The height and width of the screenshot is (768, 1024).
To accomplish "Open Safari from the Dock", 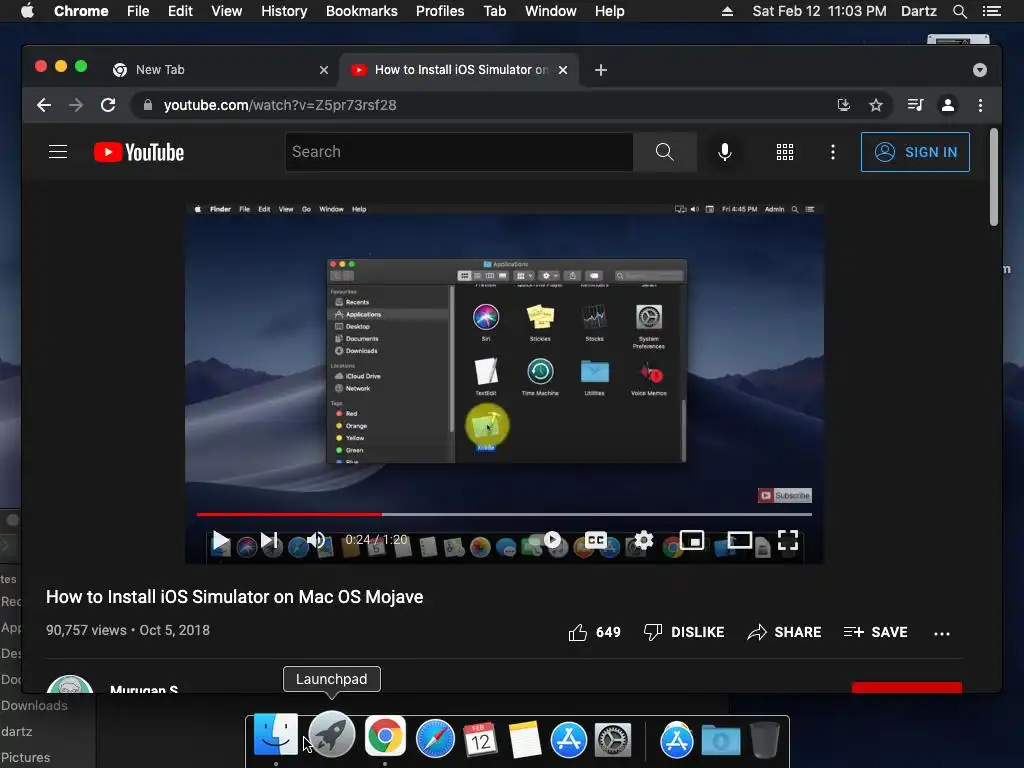I will pyautogui.click(x=436, y=739).
